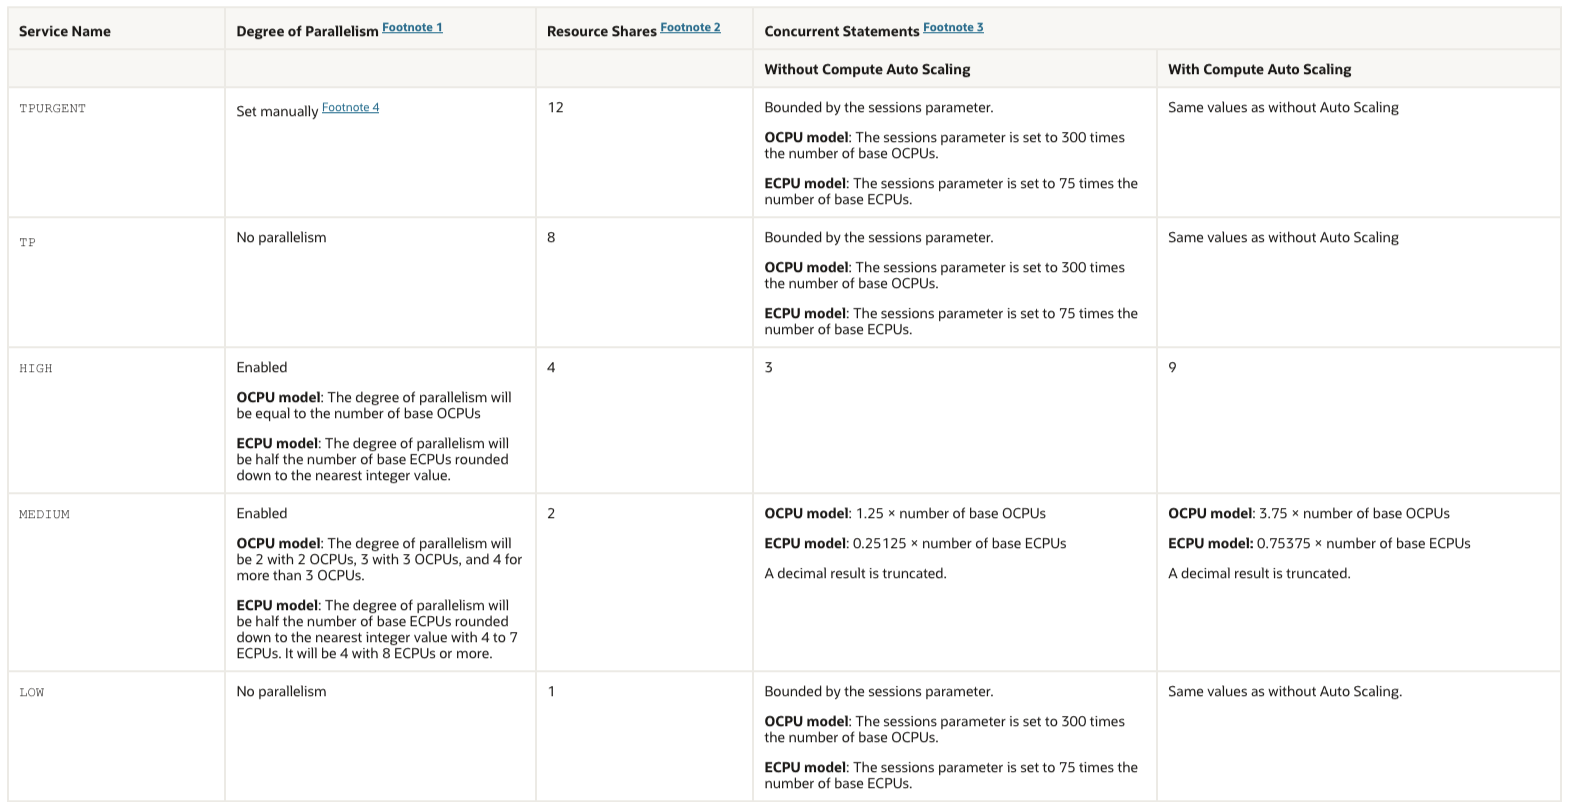Viewport: 1571px width, 811px height.
Task: Click the LOW service name label
Action: tap(32, 692)
